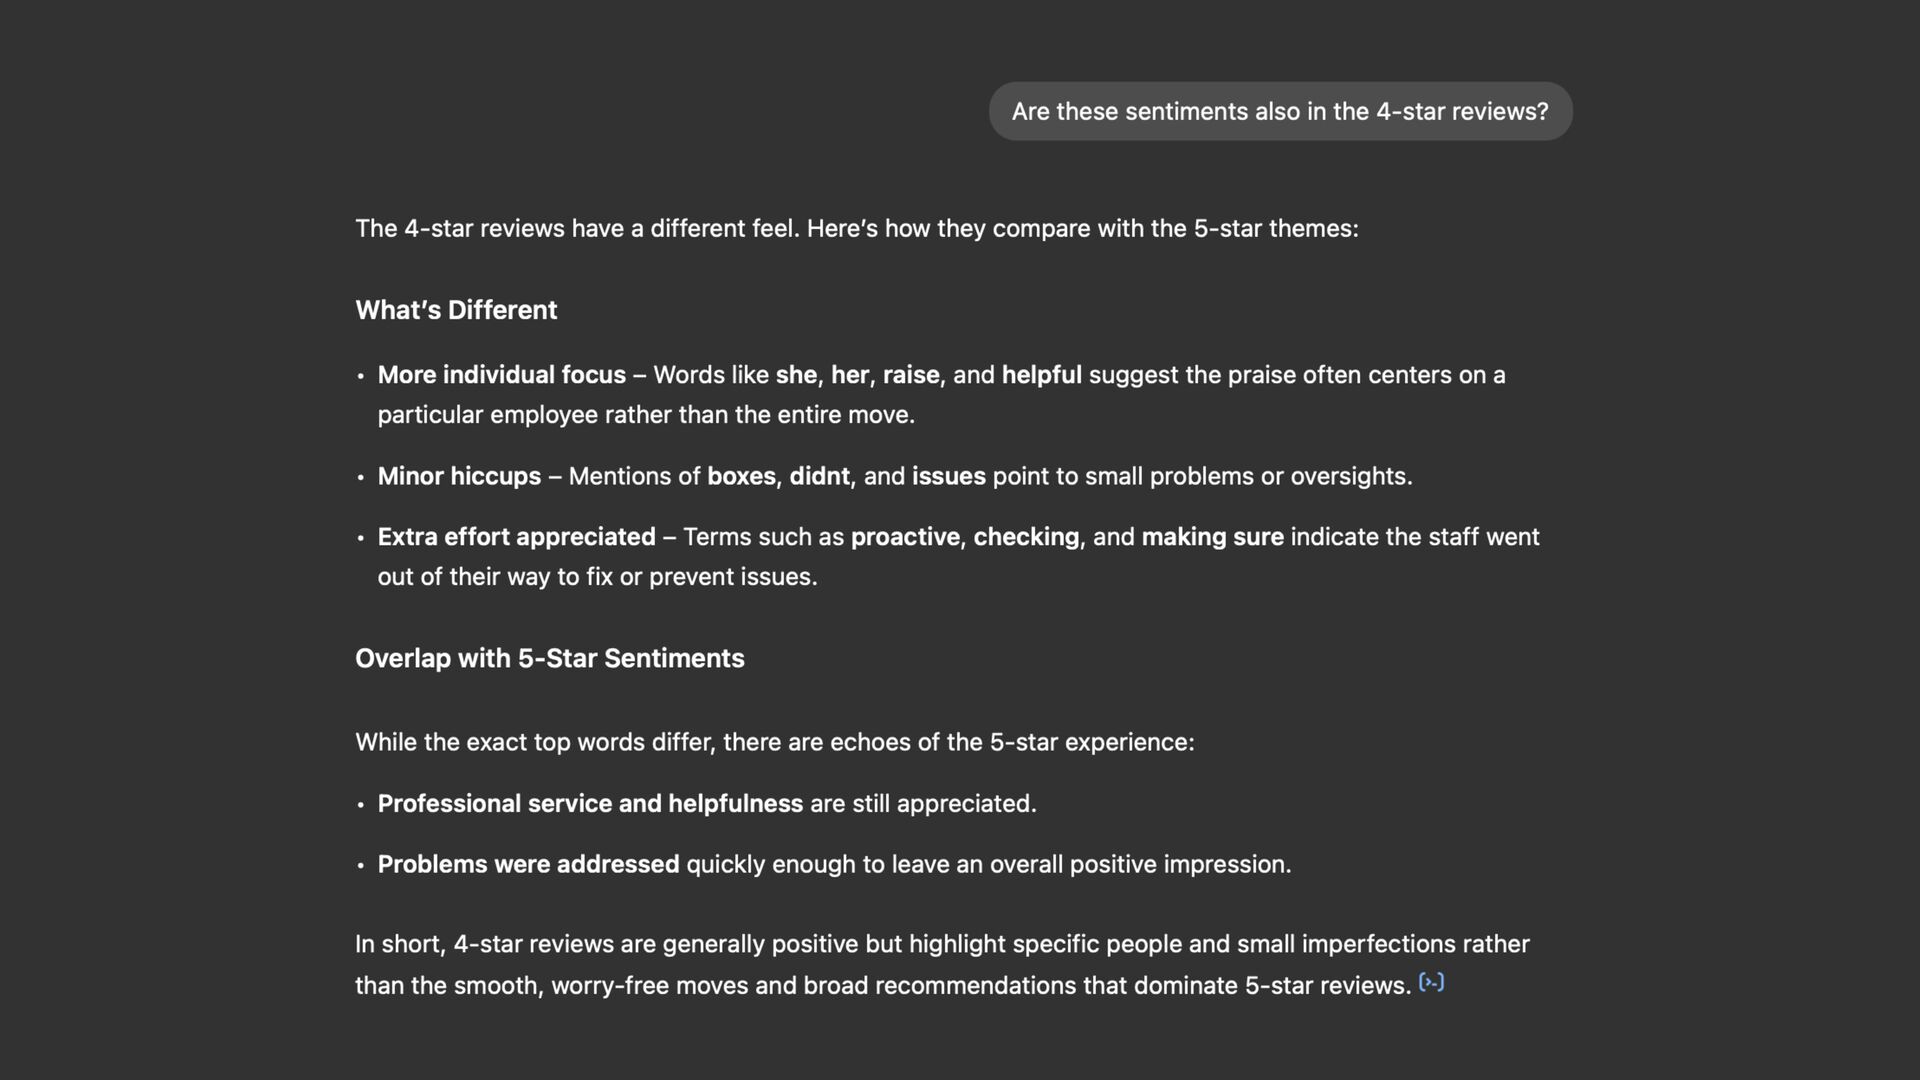This screenshot has width=1920, height=1080.
Task: Click the bold "Professional service and helpfulness" text
Action: coord(590,804)
